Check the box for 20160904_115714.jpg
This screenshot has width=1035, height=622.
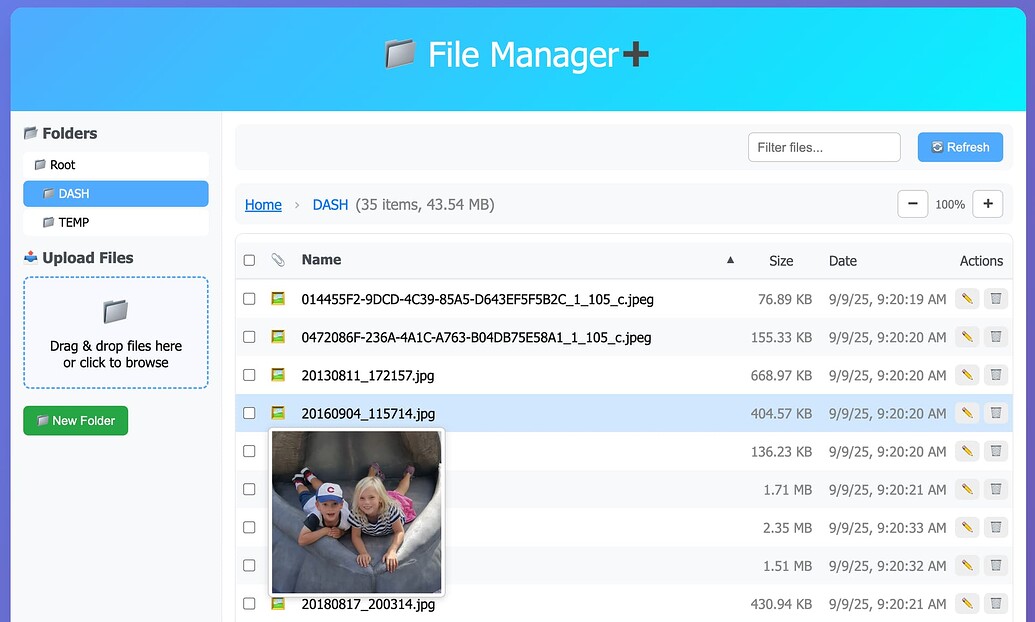249,413
